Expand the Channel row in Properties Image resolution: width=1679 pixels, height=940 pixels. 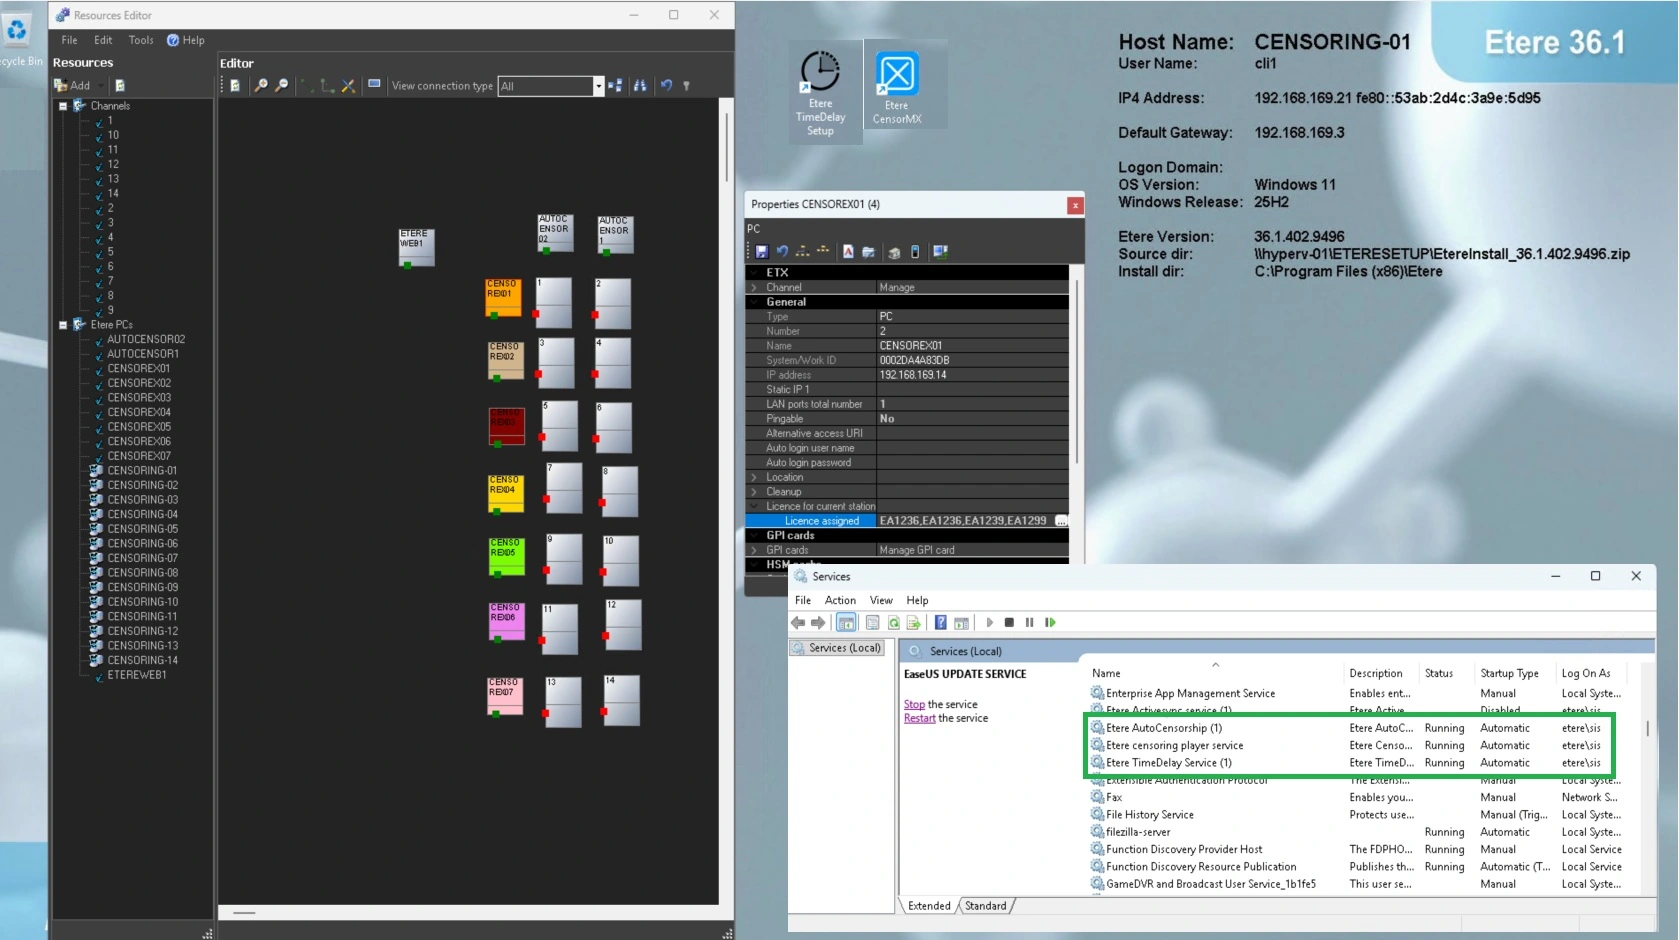click(754, 288)
